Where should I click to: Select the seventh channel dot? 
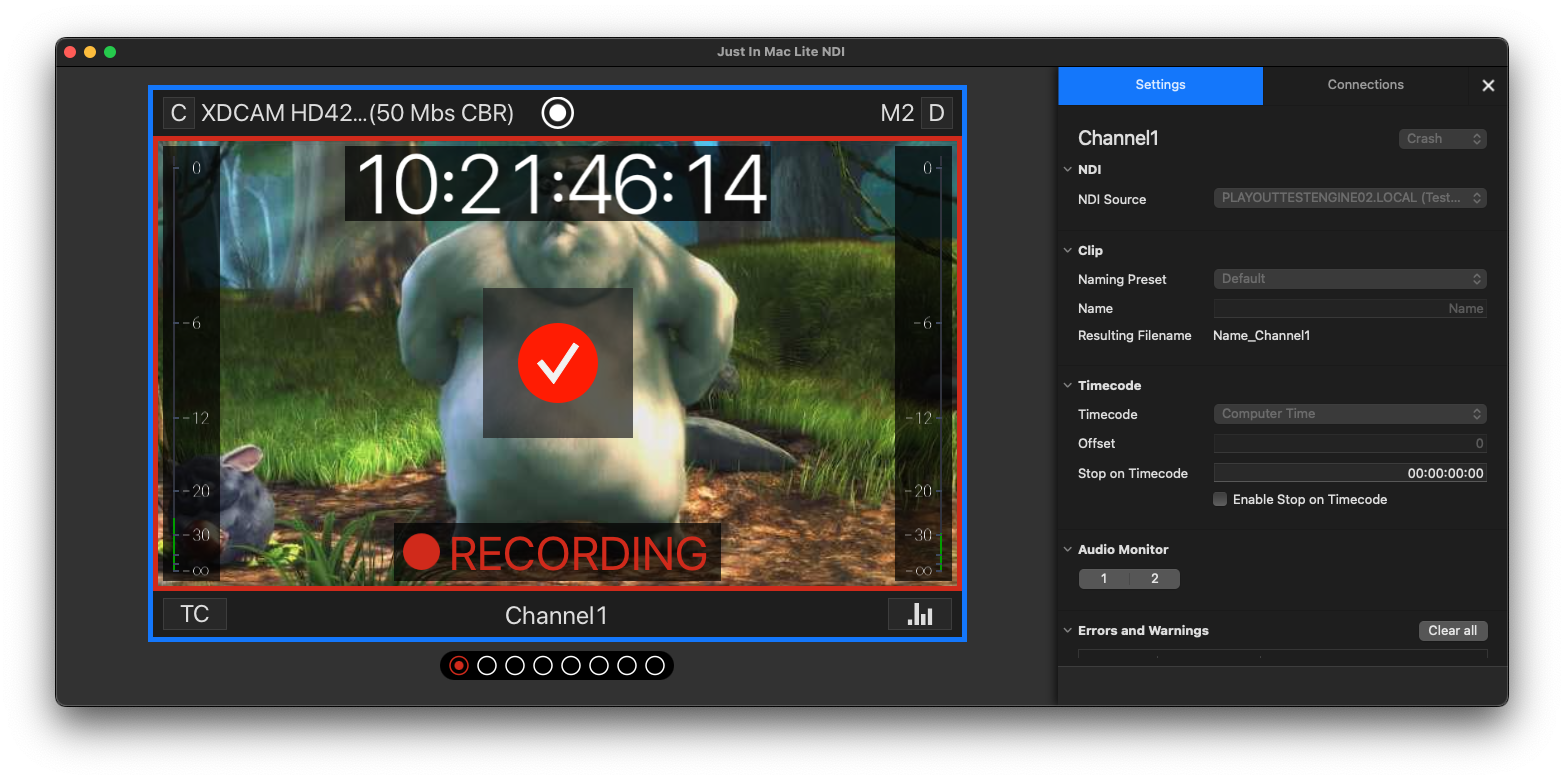tap(627, 665)
